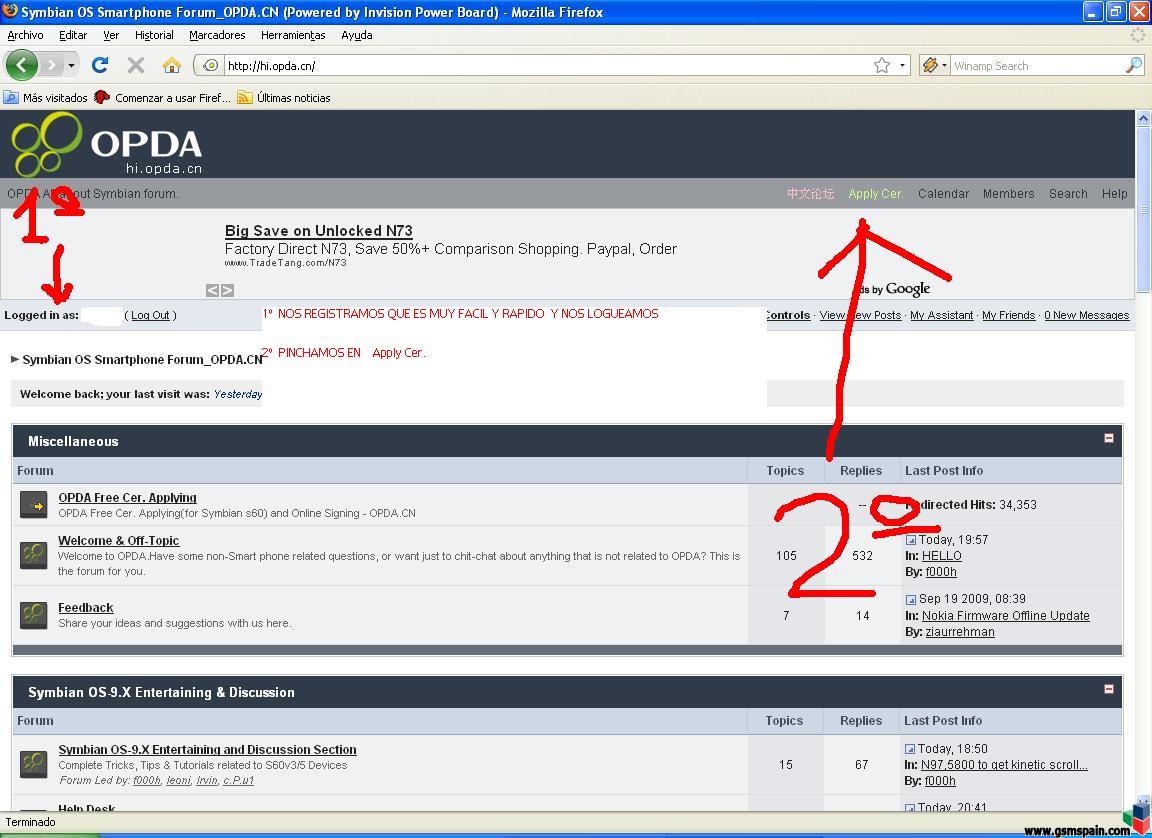Click the Log Out link
The image size is (1152, 838).
tap(151, 315)
